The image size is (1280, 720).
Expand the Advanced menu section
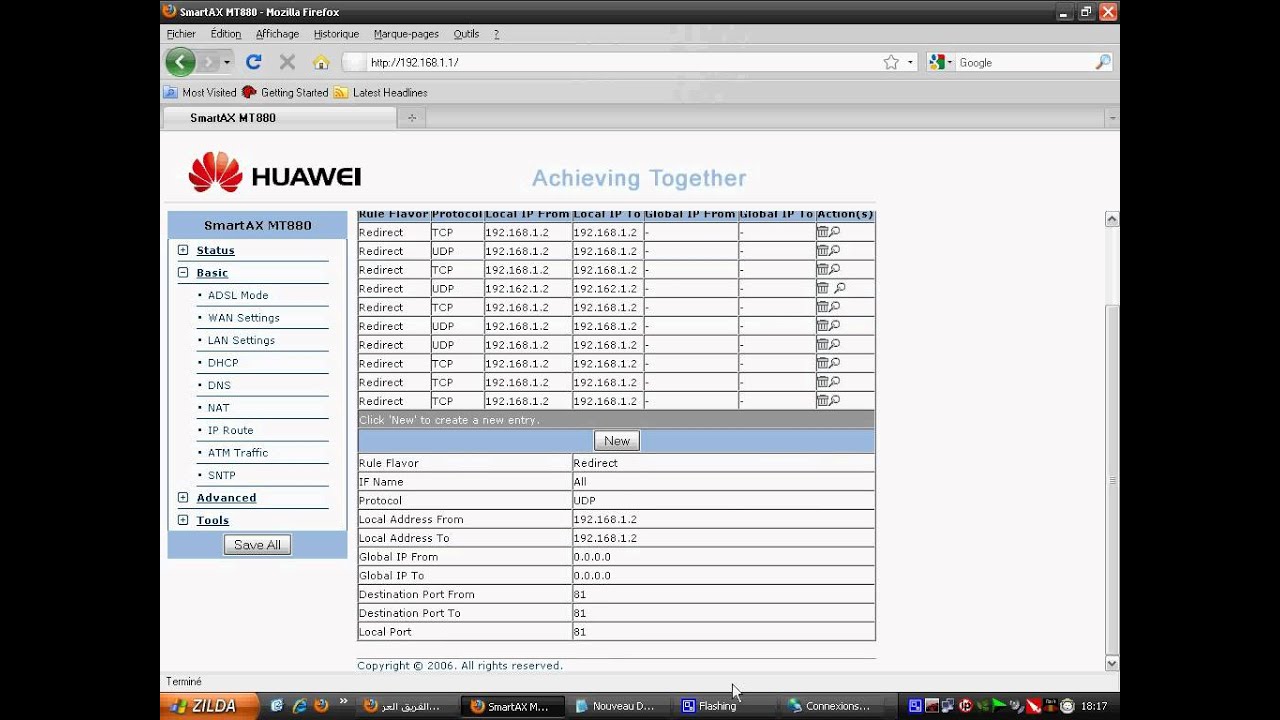(x=183, y=497)
